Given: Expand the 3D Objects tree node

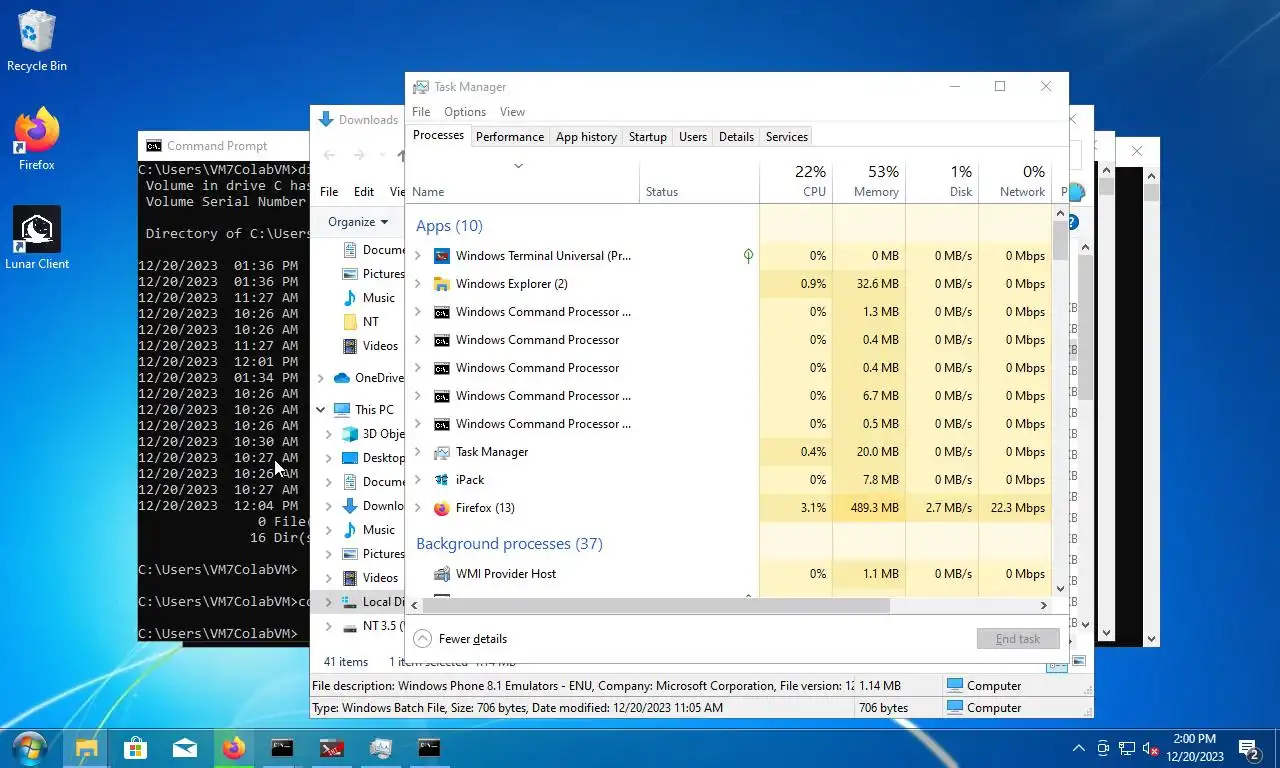Looking at the screenshot, I should tap(329, 434).
